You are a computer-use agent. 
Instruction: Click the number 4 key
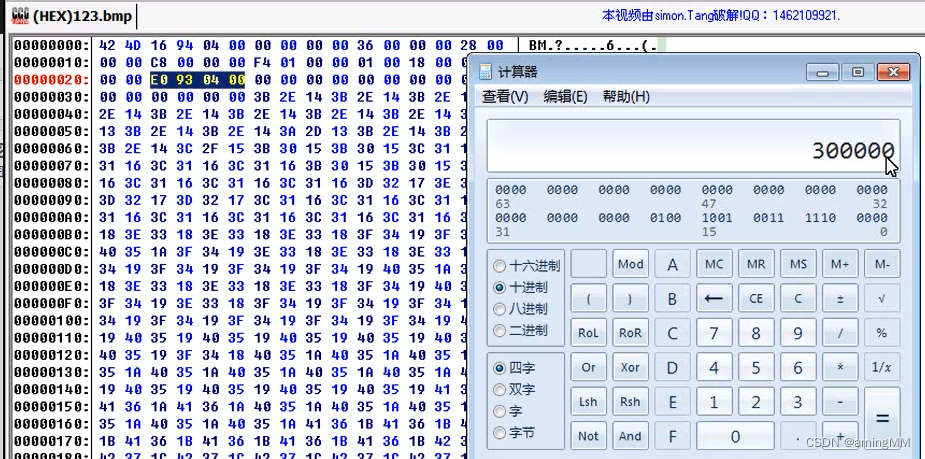tap(714, 367)
